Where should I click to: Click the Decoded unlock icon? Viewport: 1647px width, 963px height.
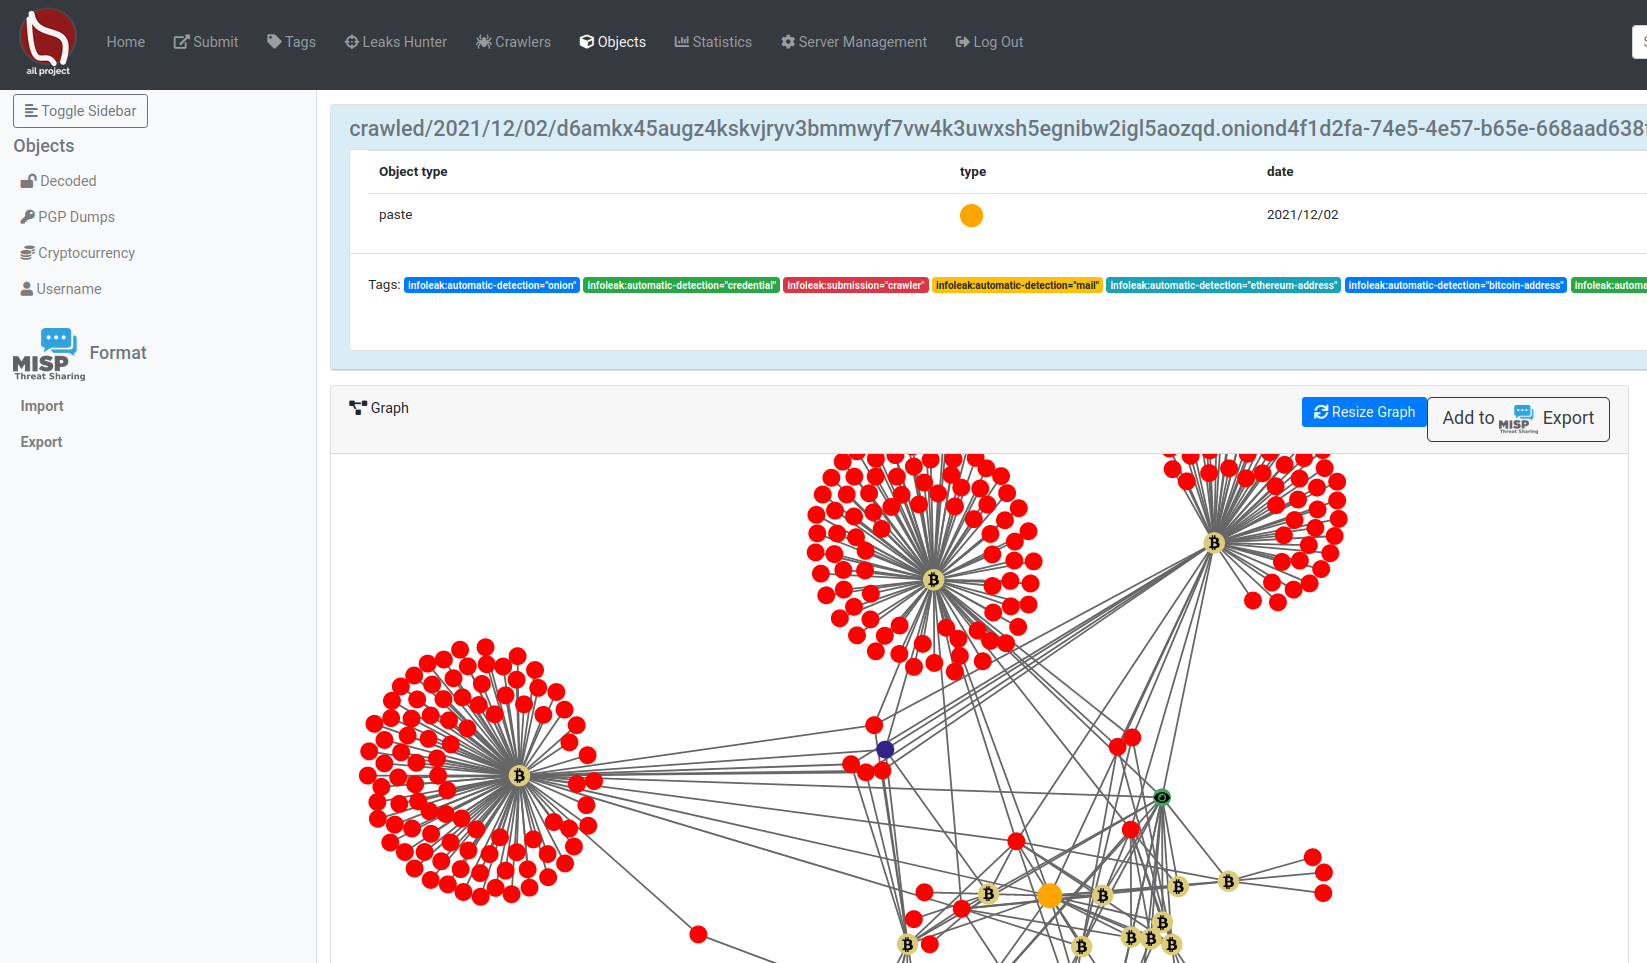(28, 181)
